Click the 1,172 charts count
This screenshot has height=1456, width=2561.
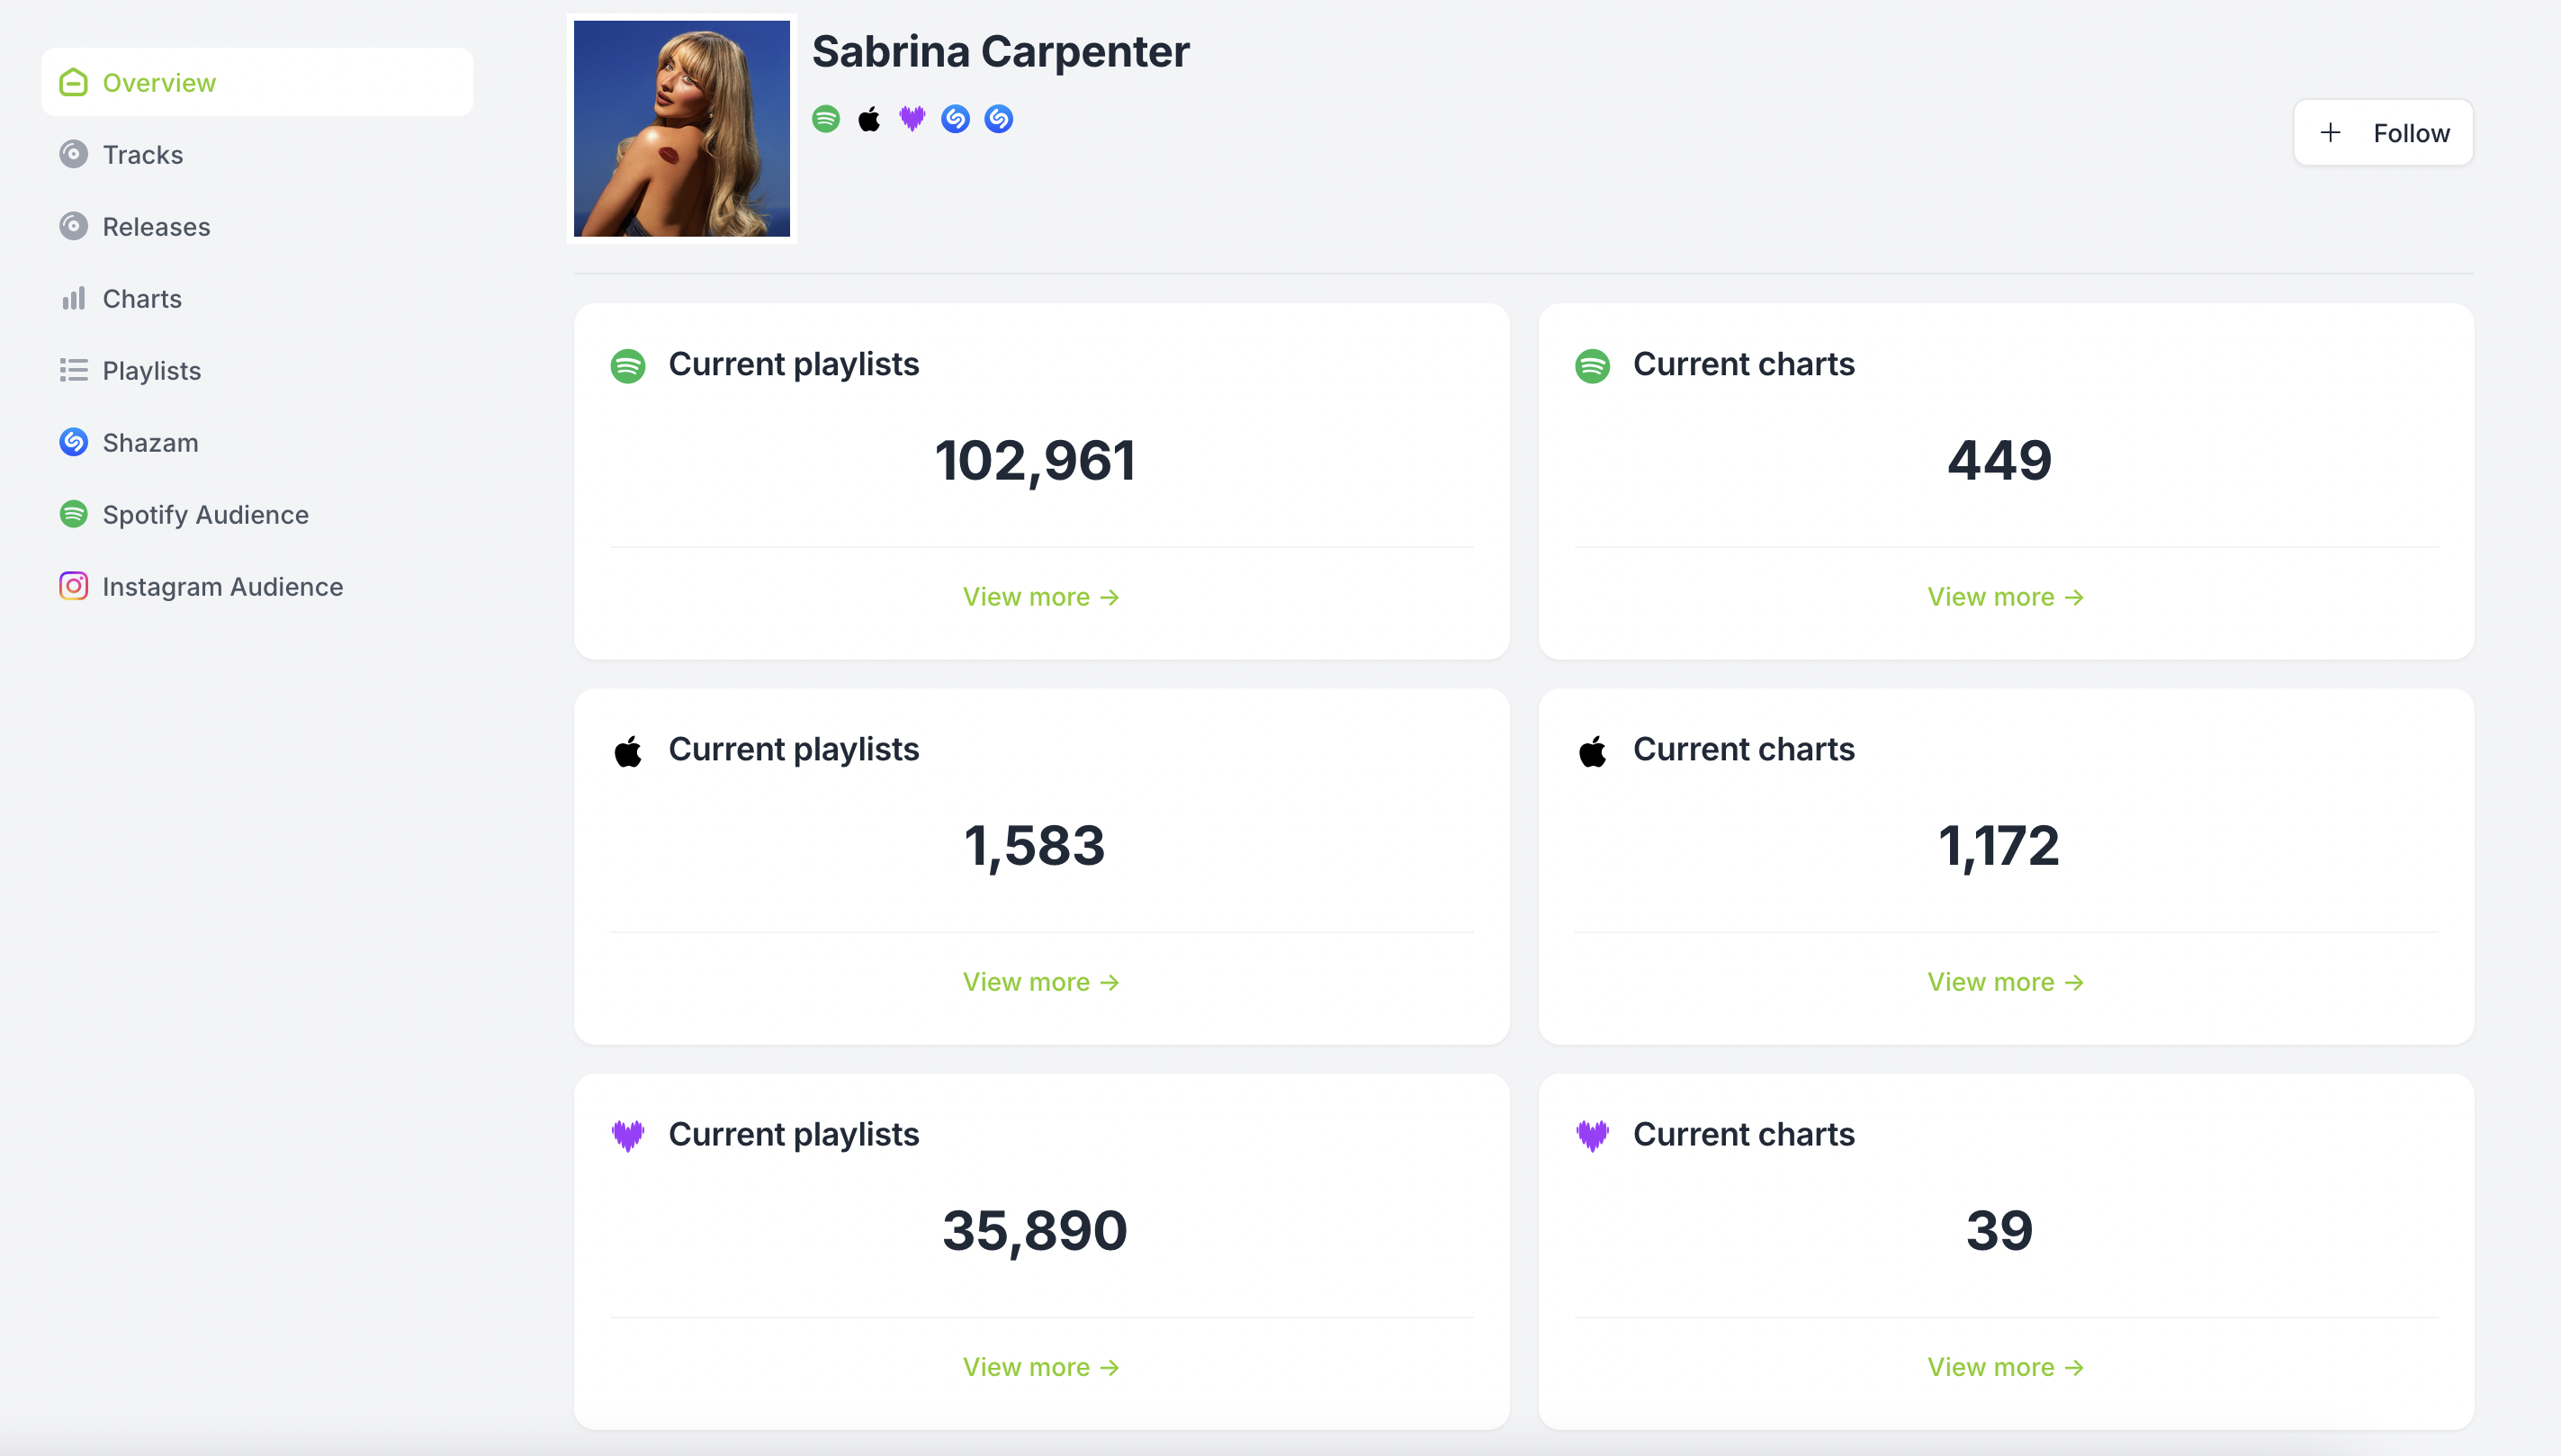[2000, 846]
